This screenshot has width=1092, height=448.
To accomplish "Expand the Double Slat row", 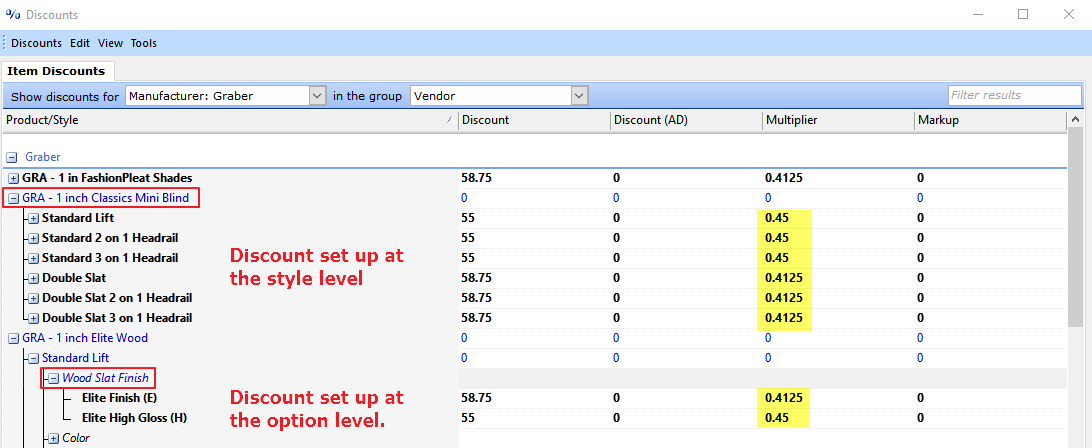I will (x=33, y=279).
